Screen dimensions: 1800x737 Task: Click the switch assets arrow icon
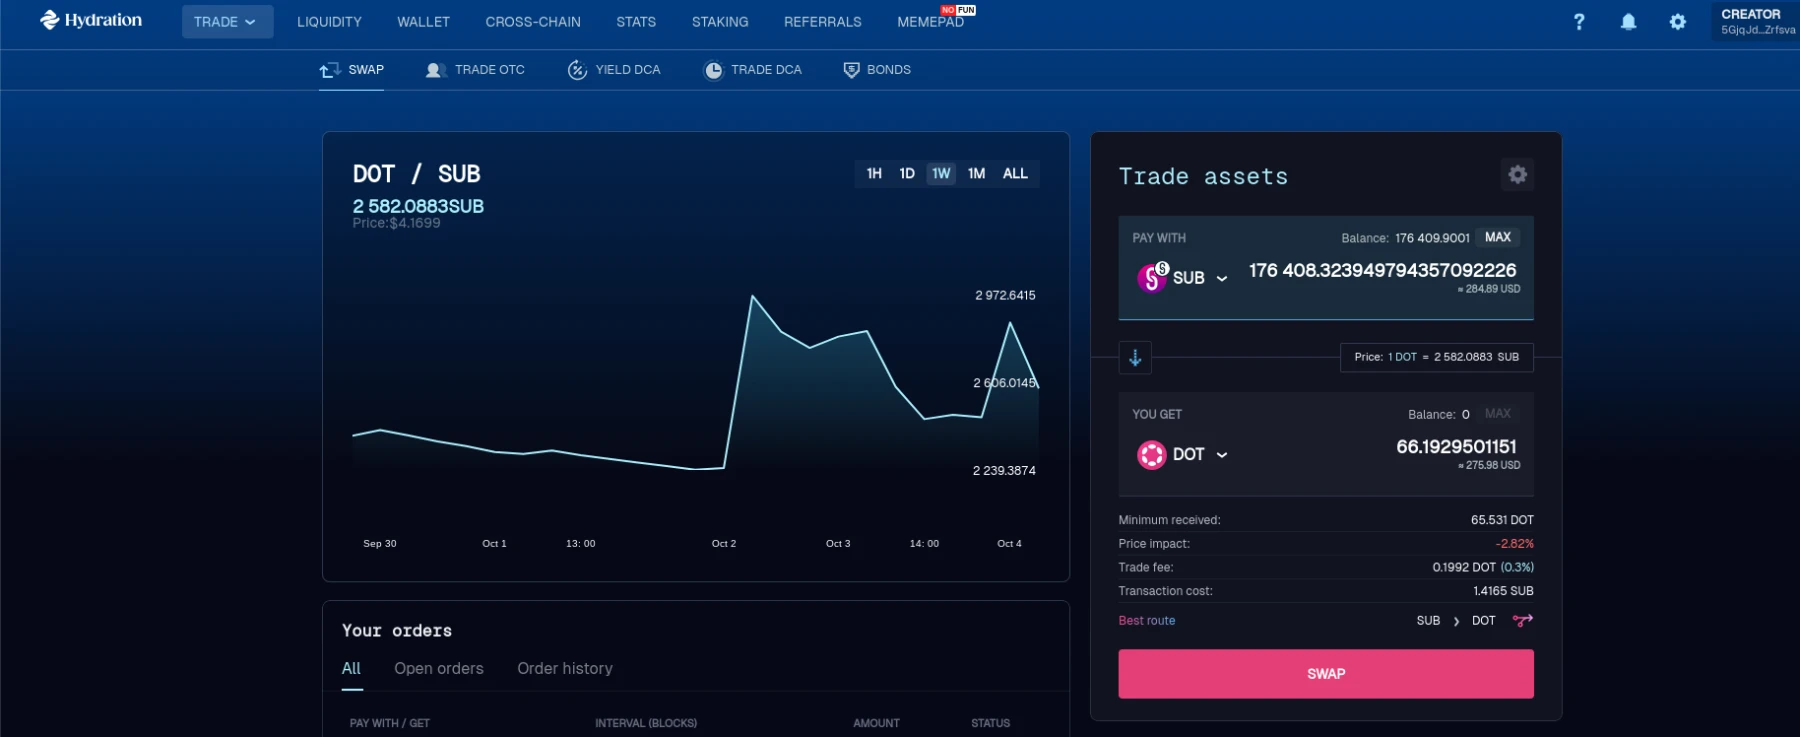tap(1135, 357)
